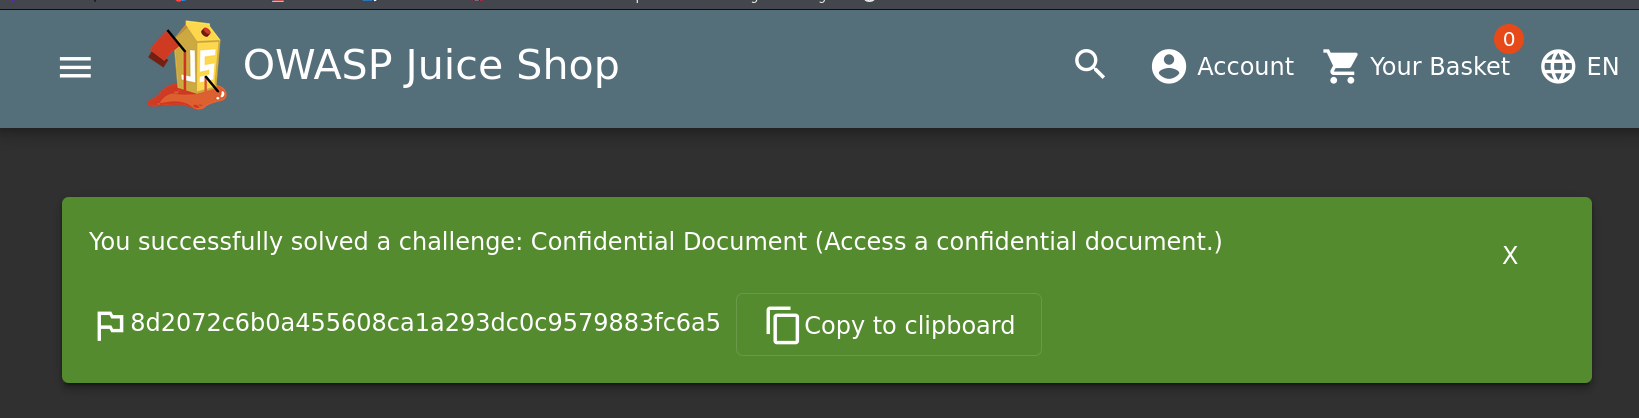
Task: Expand the EN language selector
Action: pyautogui.click(x=1602, y=67)
